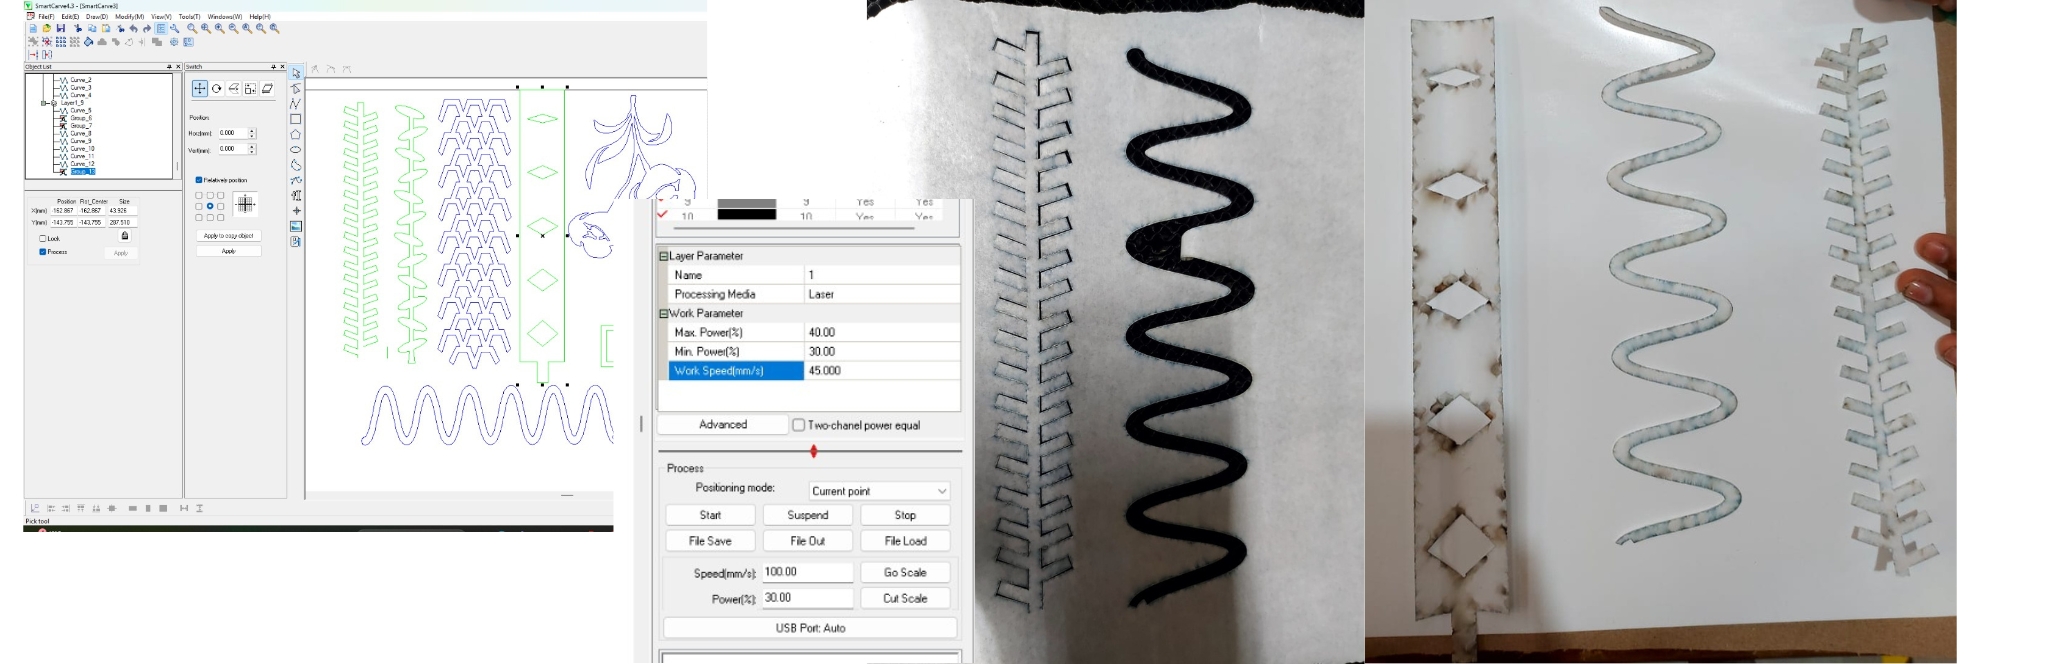Select the Rectangle drawing tool
The image size is (2048, 664).
pyautogui.click(x=296, y=119)
